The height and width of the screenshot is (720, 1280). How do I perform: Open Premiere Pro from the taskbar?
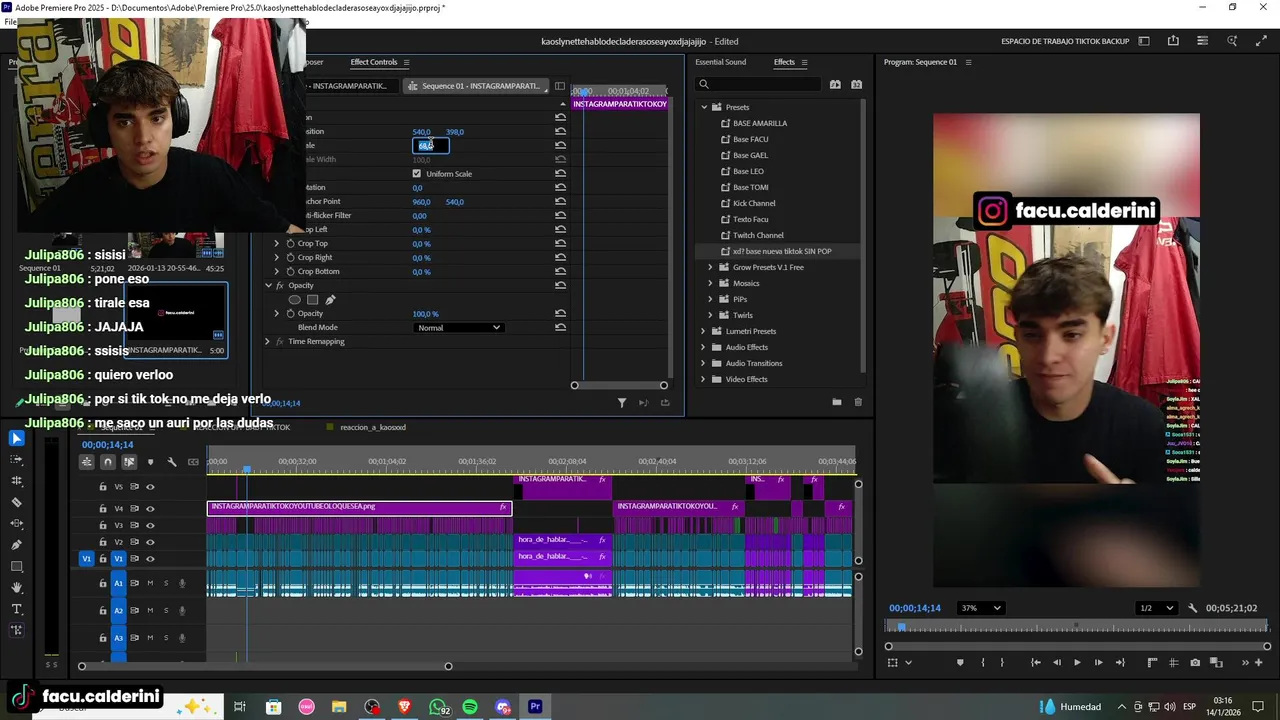pyautogui.click(x=535, y=707)
